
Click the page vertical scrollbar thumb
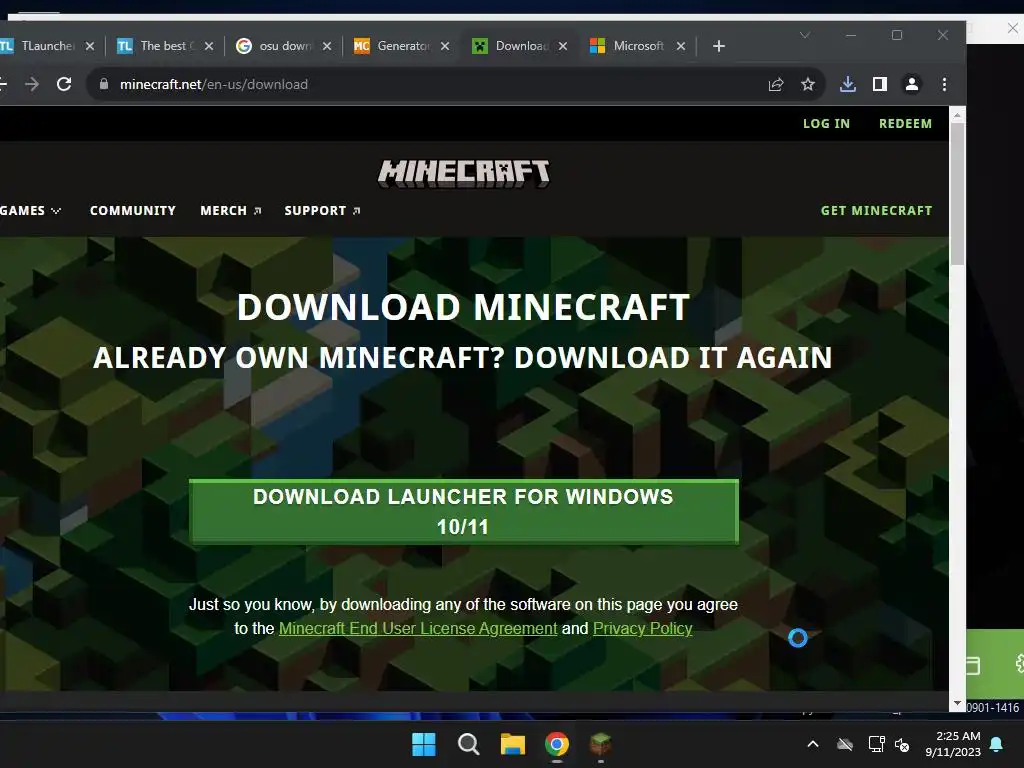coord(957,193)
